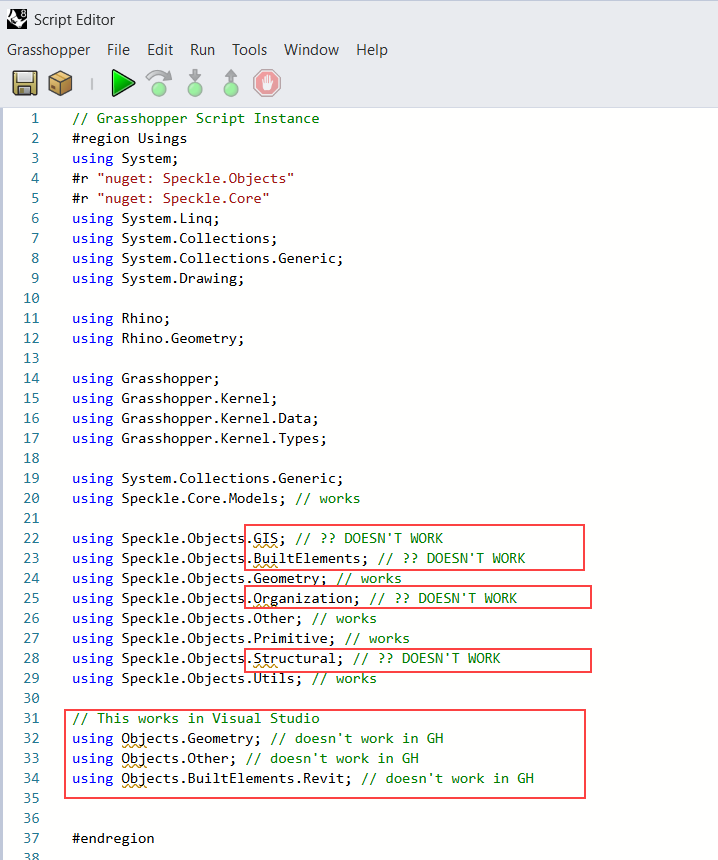This screenshot has width=718, height=860.
Task: Open the Edit menu
Action: (x=160, y=50)
